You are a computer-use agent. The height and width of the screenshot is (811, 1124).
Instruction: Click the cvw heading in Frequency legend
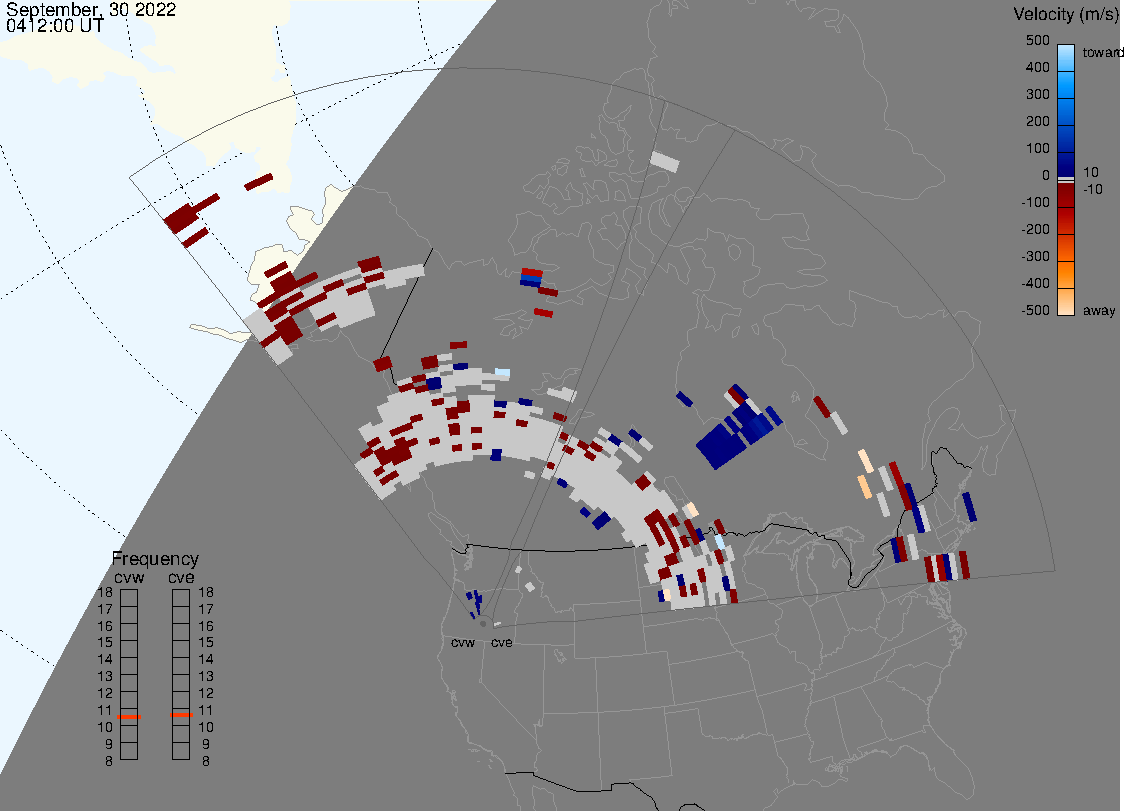click(x=129, y=578)
